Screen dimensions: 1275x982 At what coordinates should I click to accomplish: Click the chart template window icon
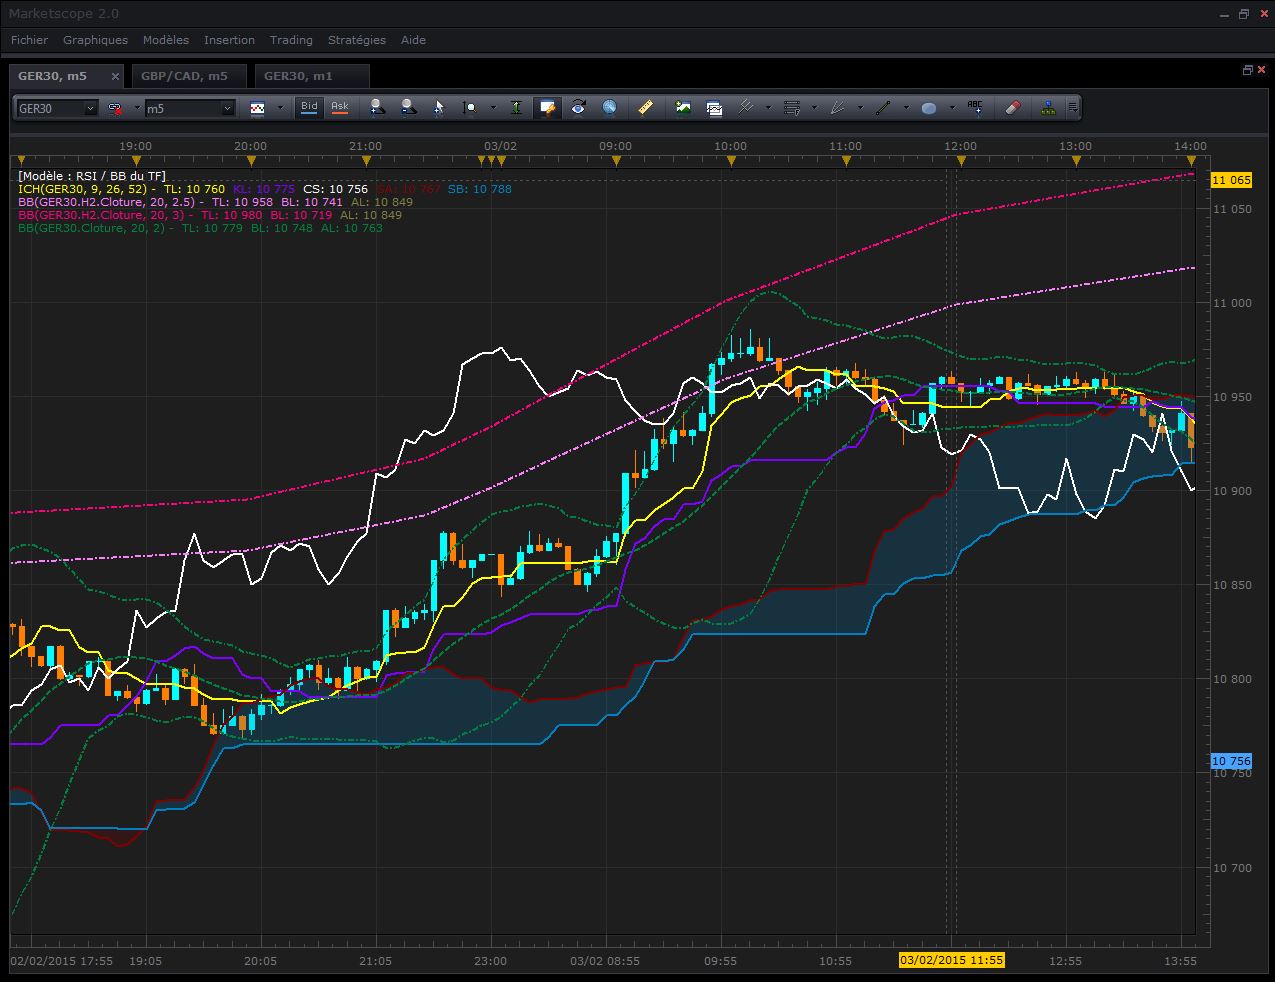click(714, 107)
